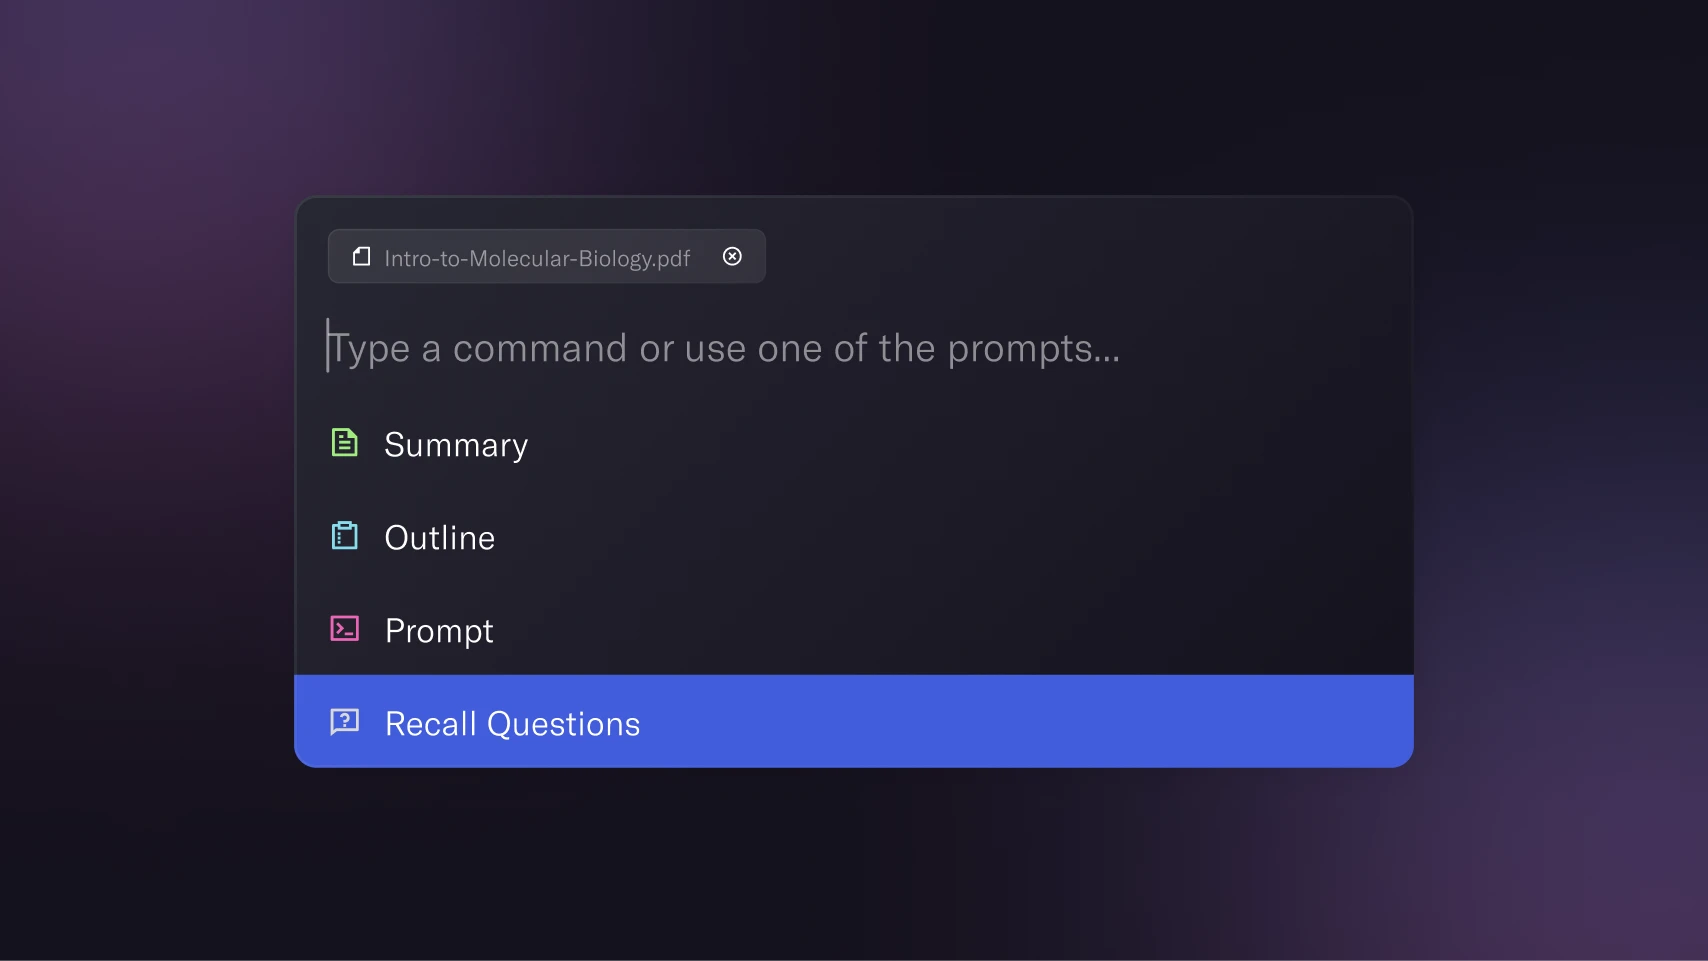
Task: Select the Summary prompt label
Action: (x=456, y=445)
